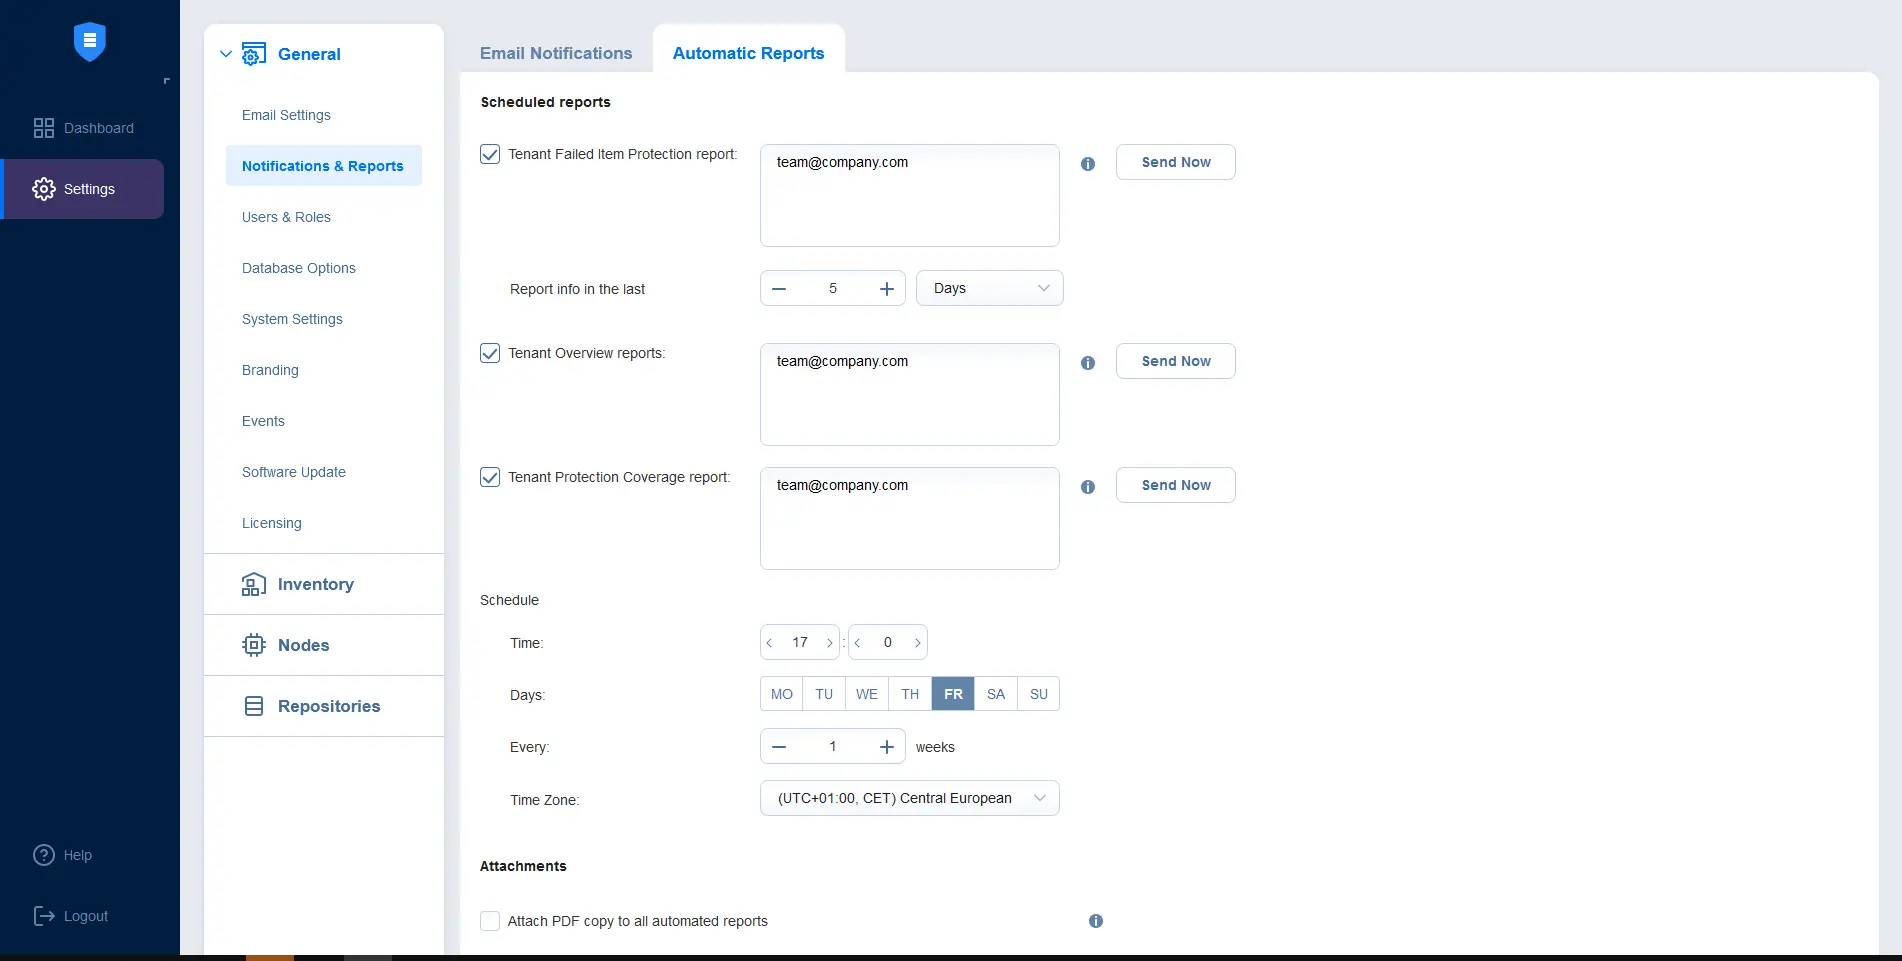Send Now for Failed Item Protection report

(x=1176, y=162)
